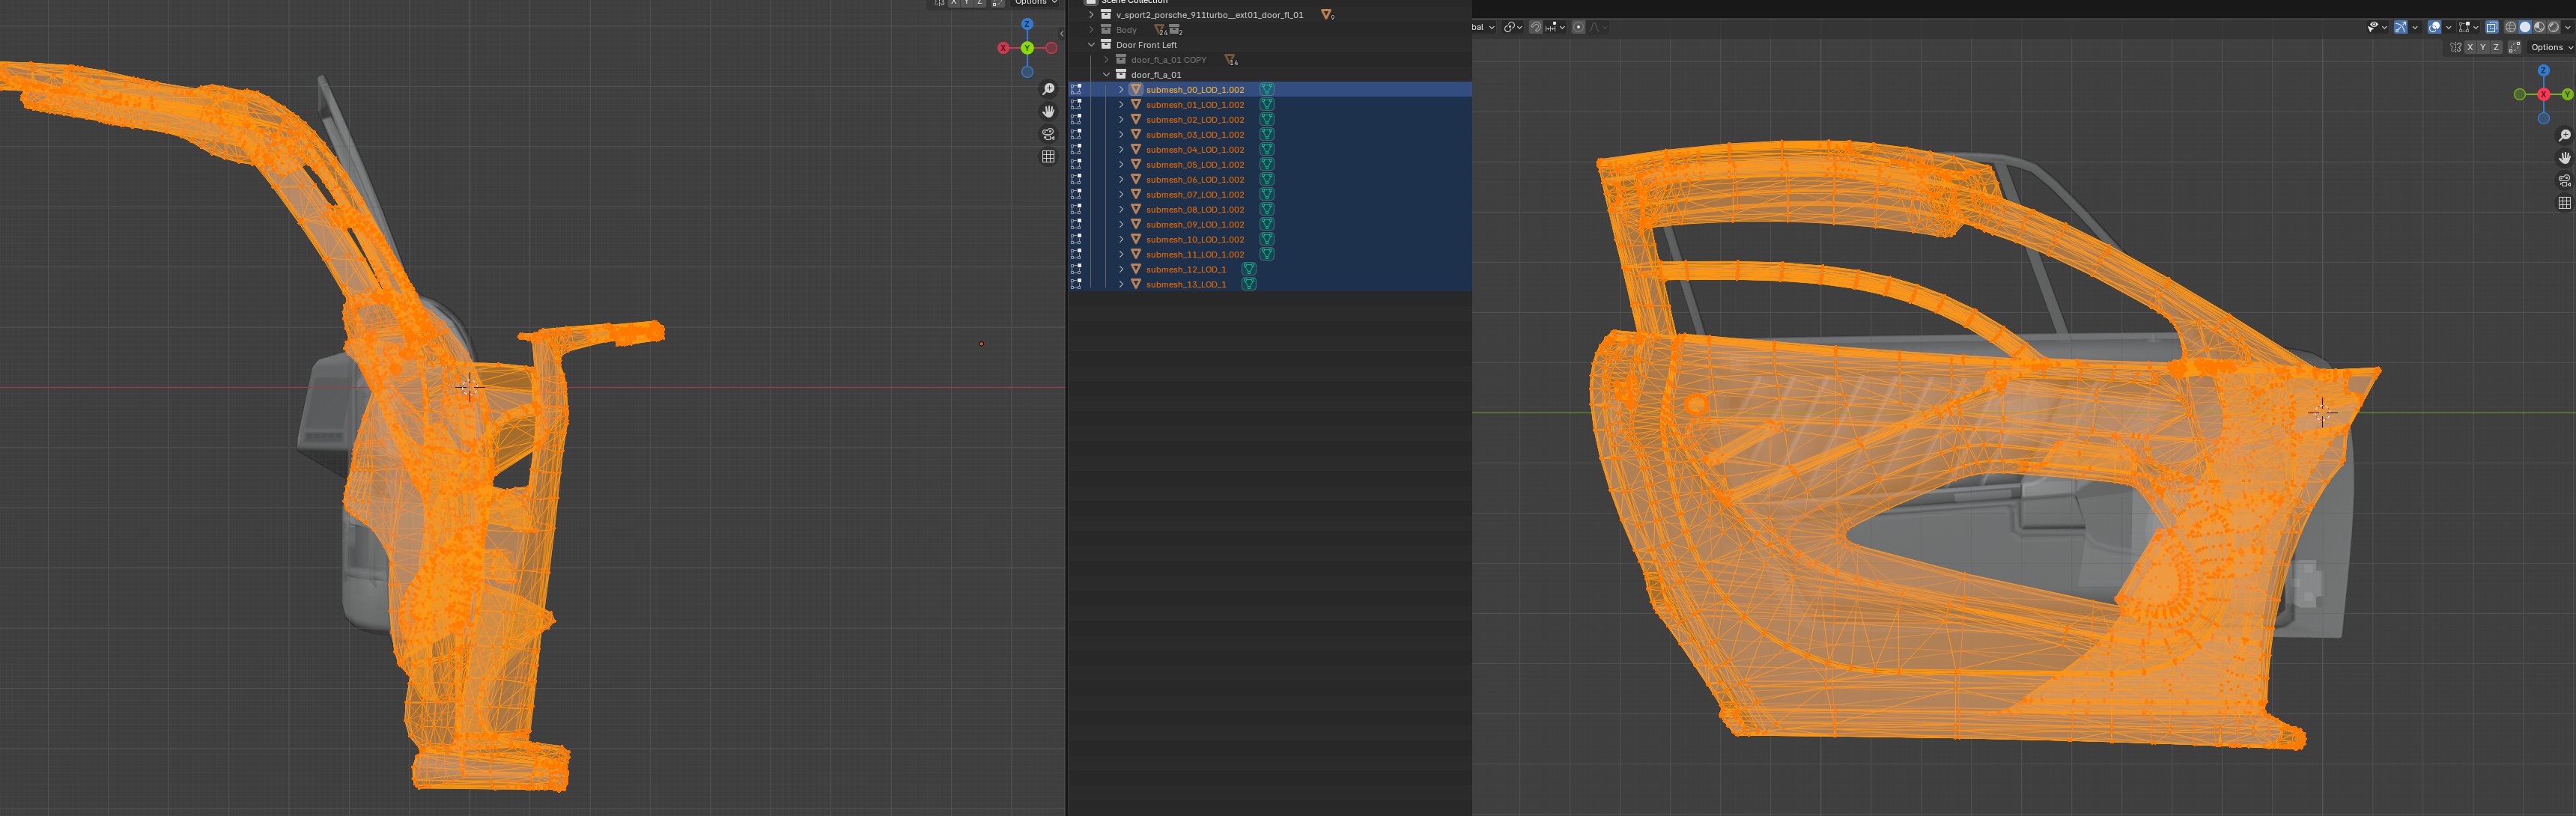Viewport: 2576px width, 816px height.
Task: Select submesh_12_LOD_1 in outliner
Action: [x=1185, y=269]
